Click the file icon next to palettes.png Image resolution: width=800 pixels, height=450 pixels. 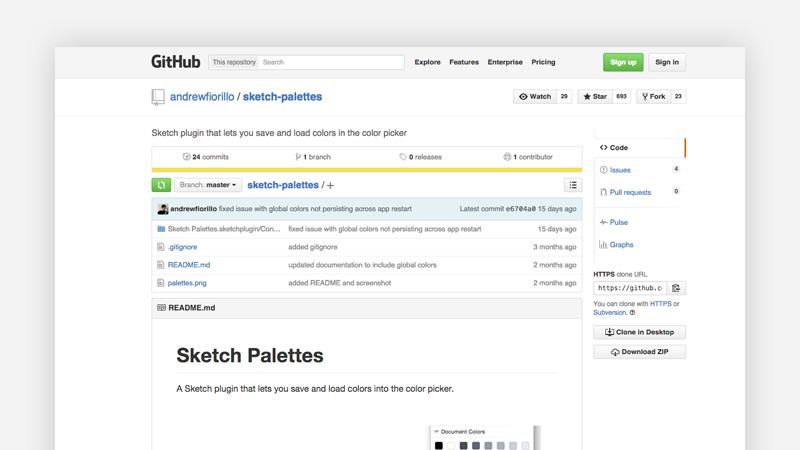coord(161,283)
